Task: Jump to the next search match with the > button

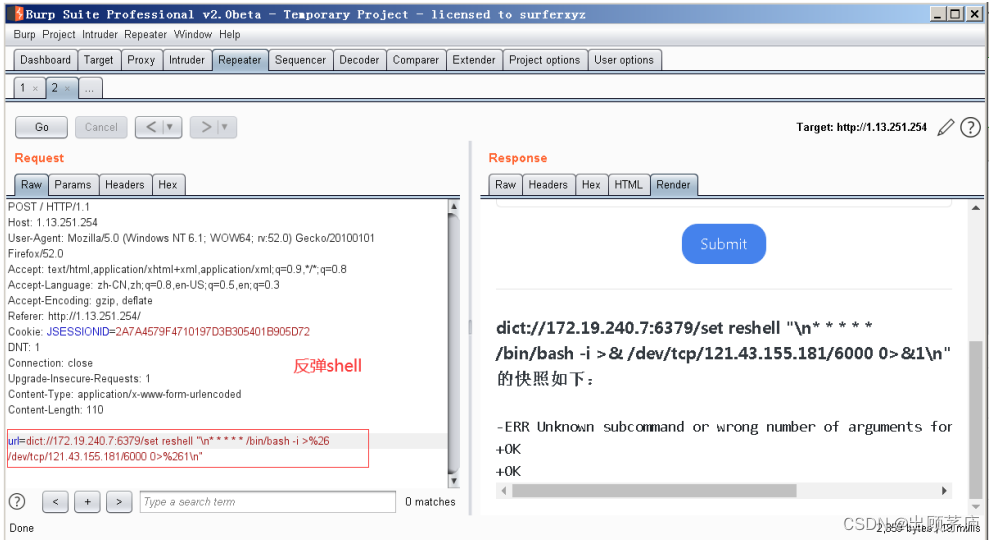Action: click(119, 501)
